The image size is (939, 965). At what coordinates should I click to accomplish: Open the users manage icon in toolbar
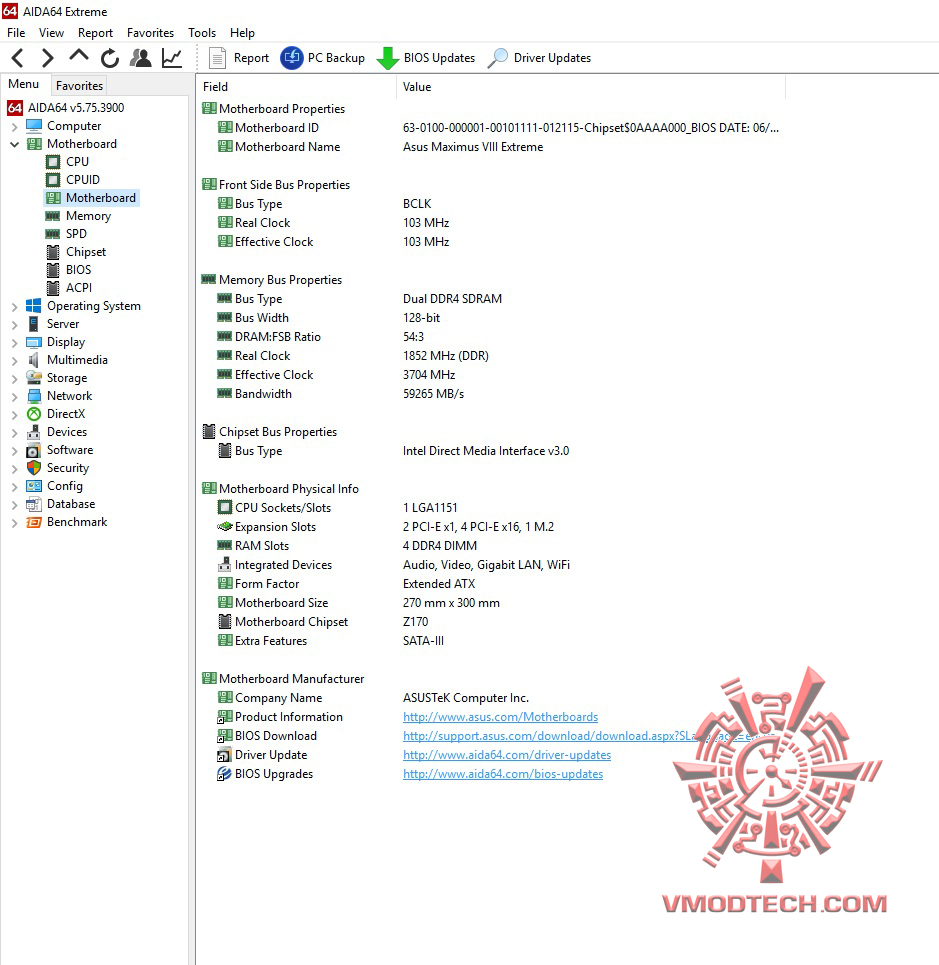tap(141, 58)
